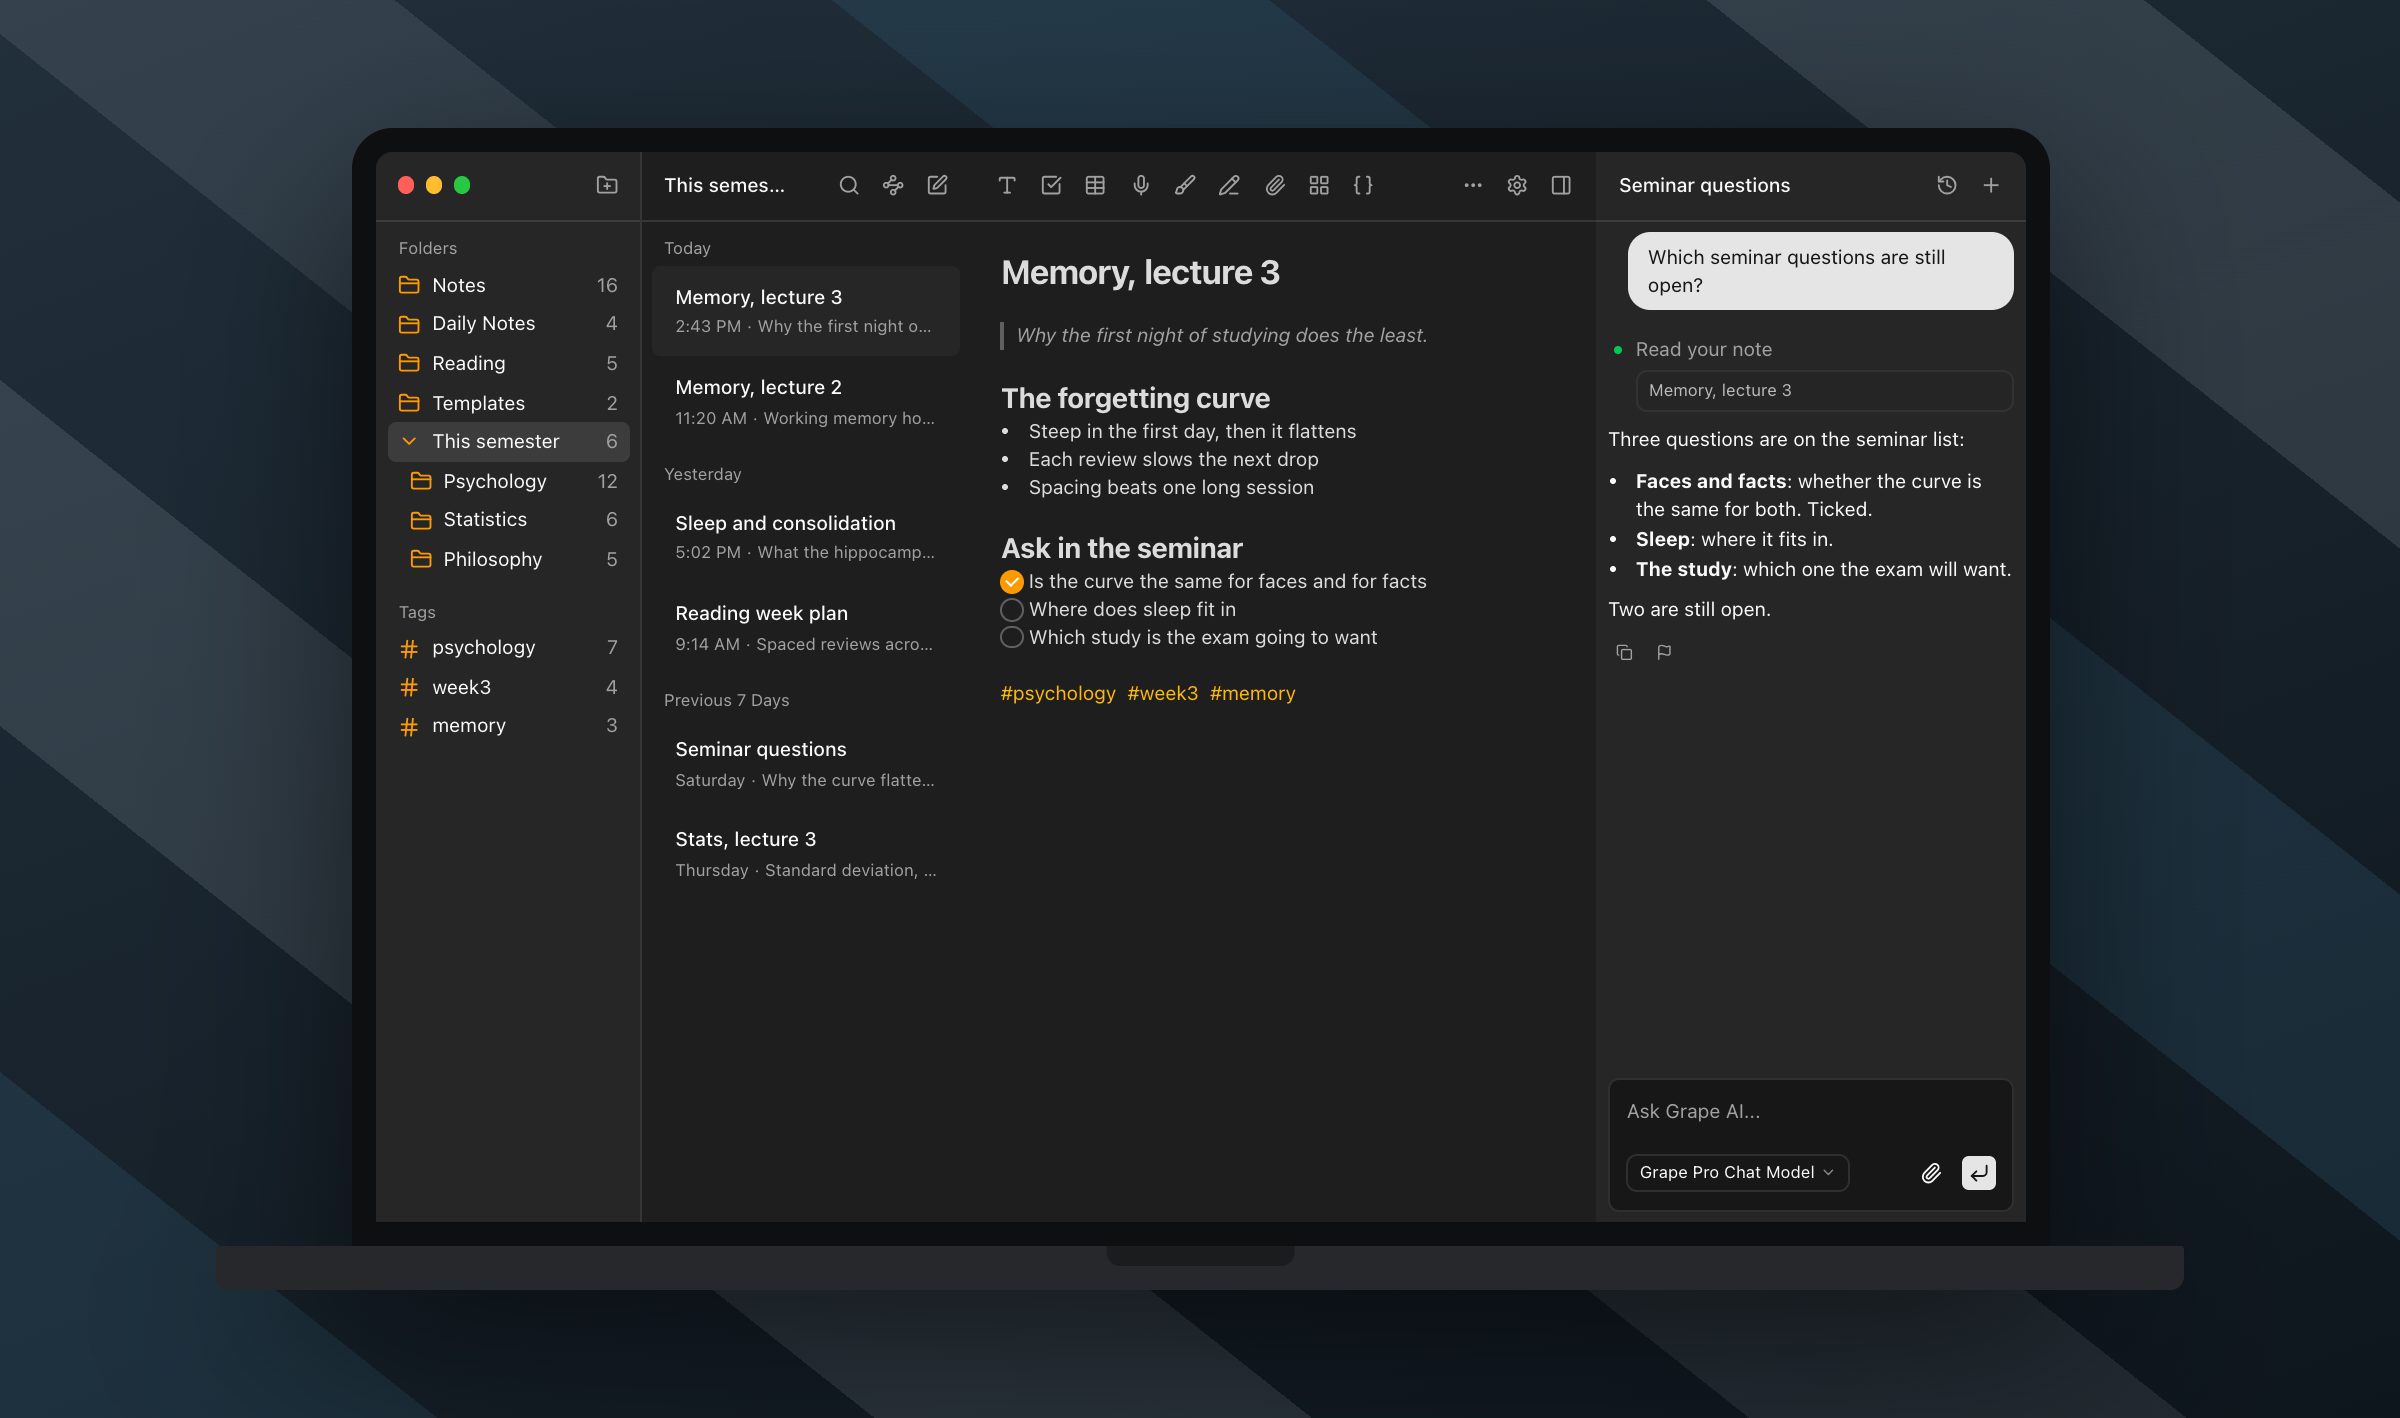Click the 'Ask in the seminar' heading
The width and height of the screenshot is (2400, 1418).
[x=1121, y=548]
